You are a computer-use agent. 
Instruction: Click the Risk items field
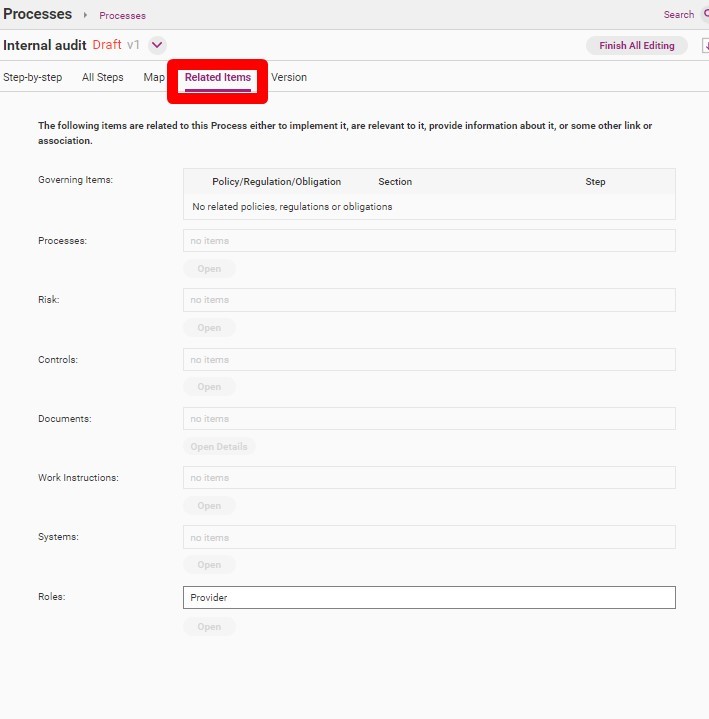point(429,300)
